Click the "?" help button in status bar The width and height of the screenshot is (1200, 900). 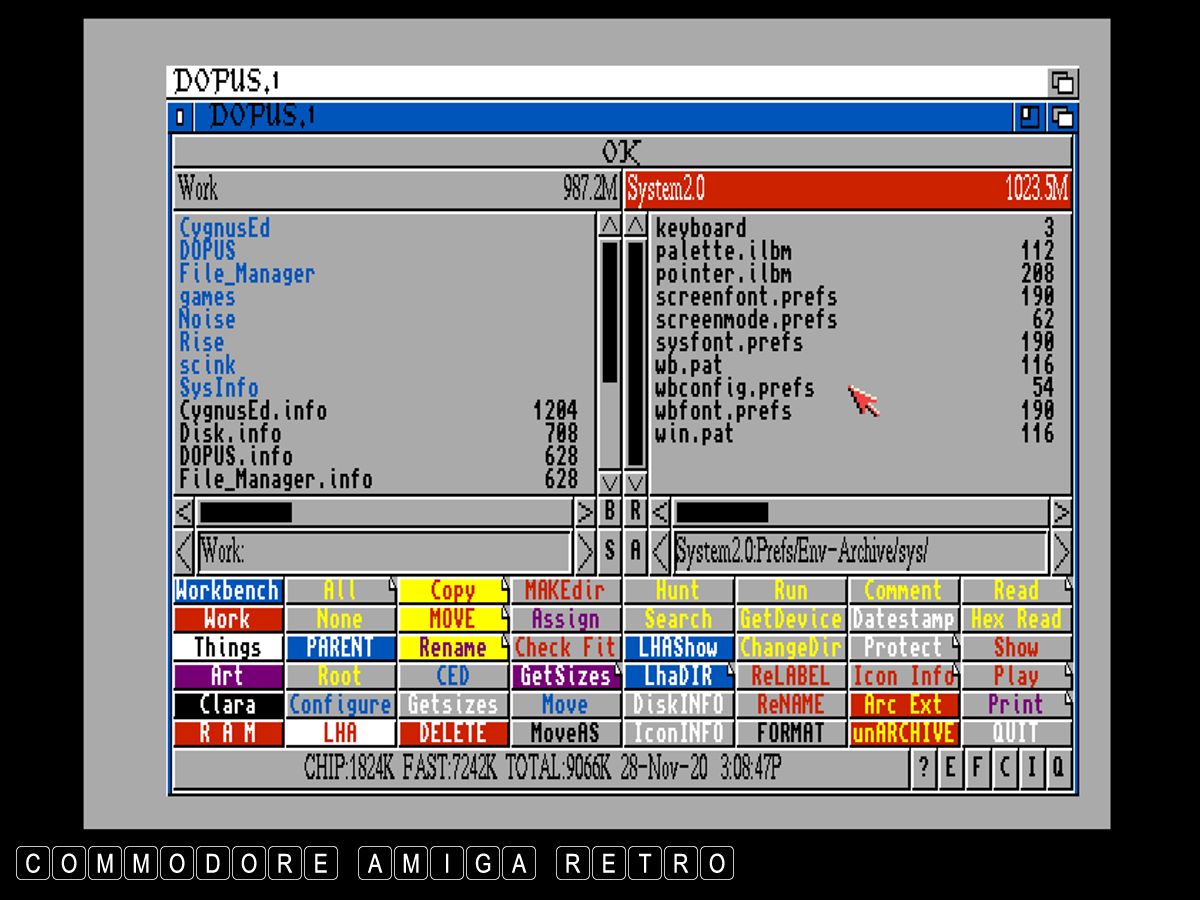tap(923, 769)
